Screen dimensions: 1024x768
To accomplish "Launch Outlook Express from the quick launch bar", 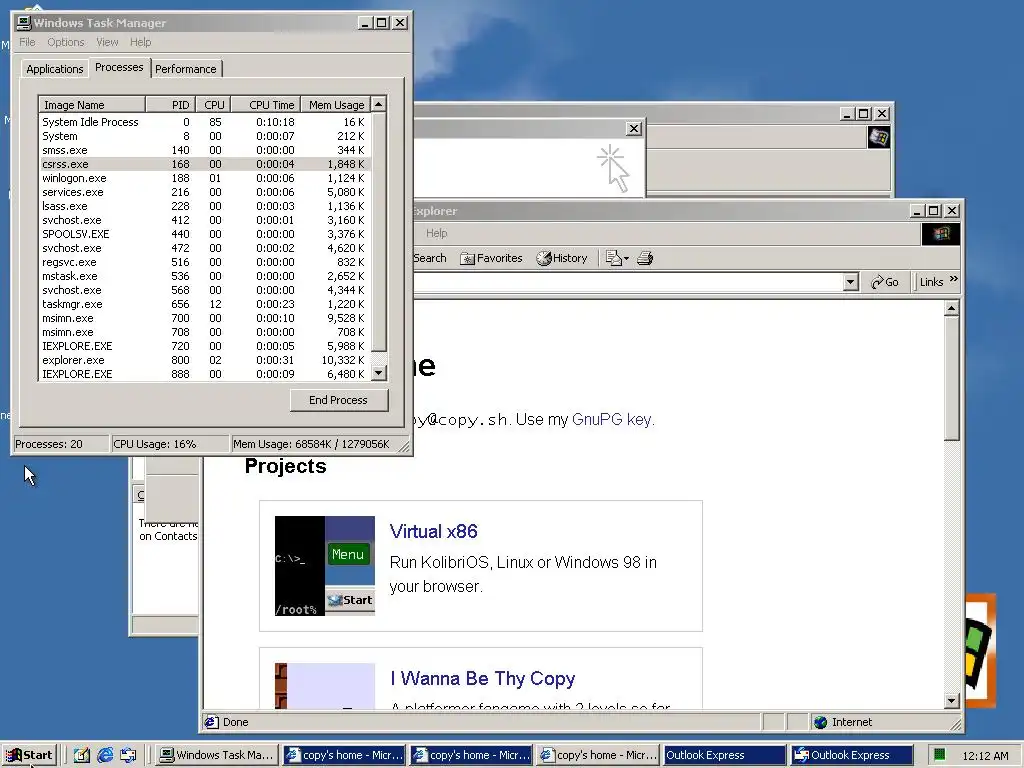I will [x=128, y=755].
